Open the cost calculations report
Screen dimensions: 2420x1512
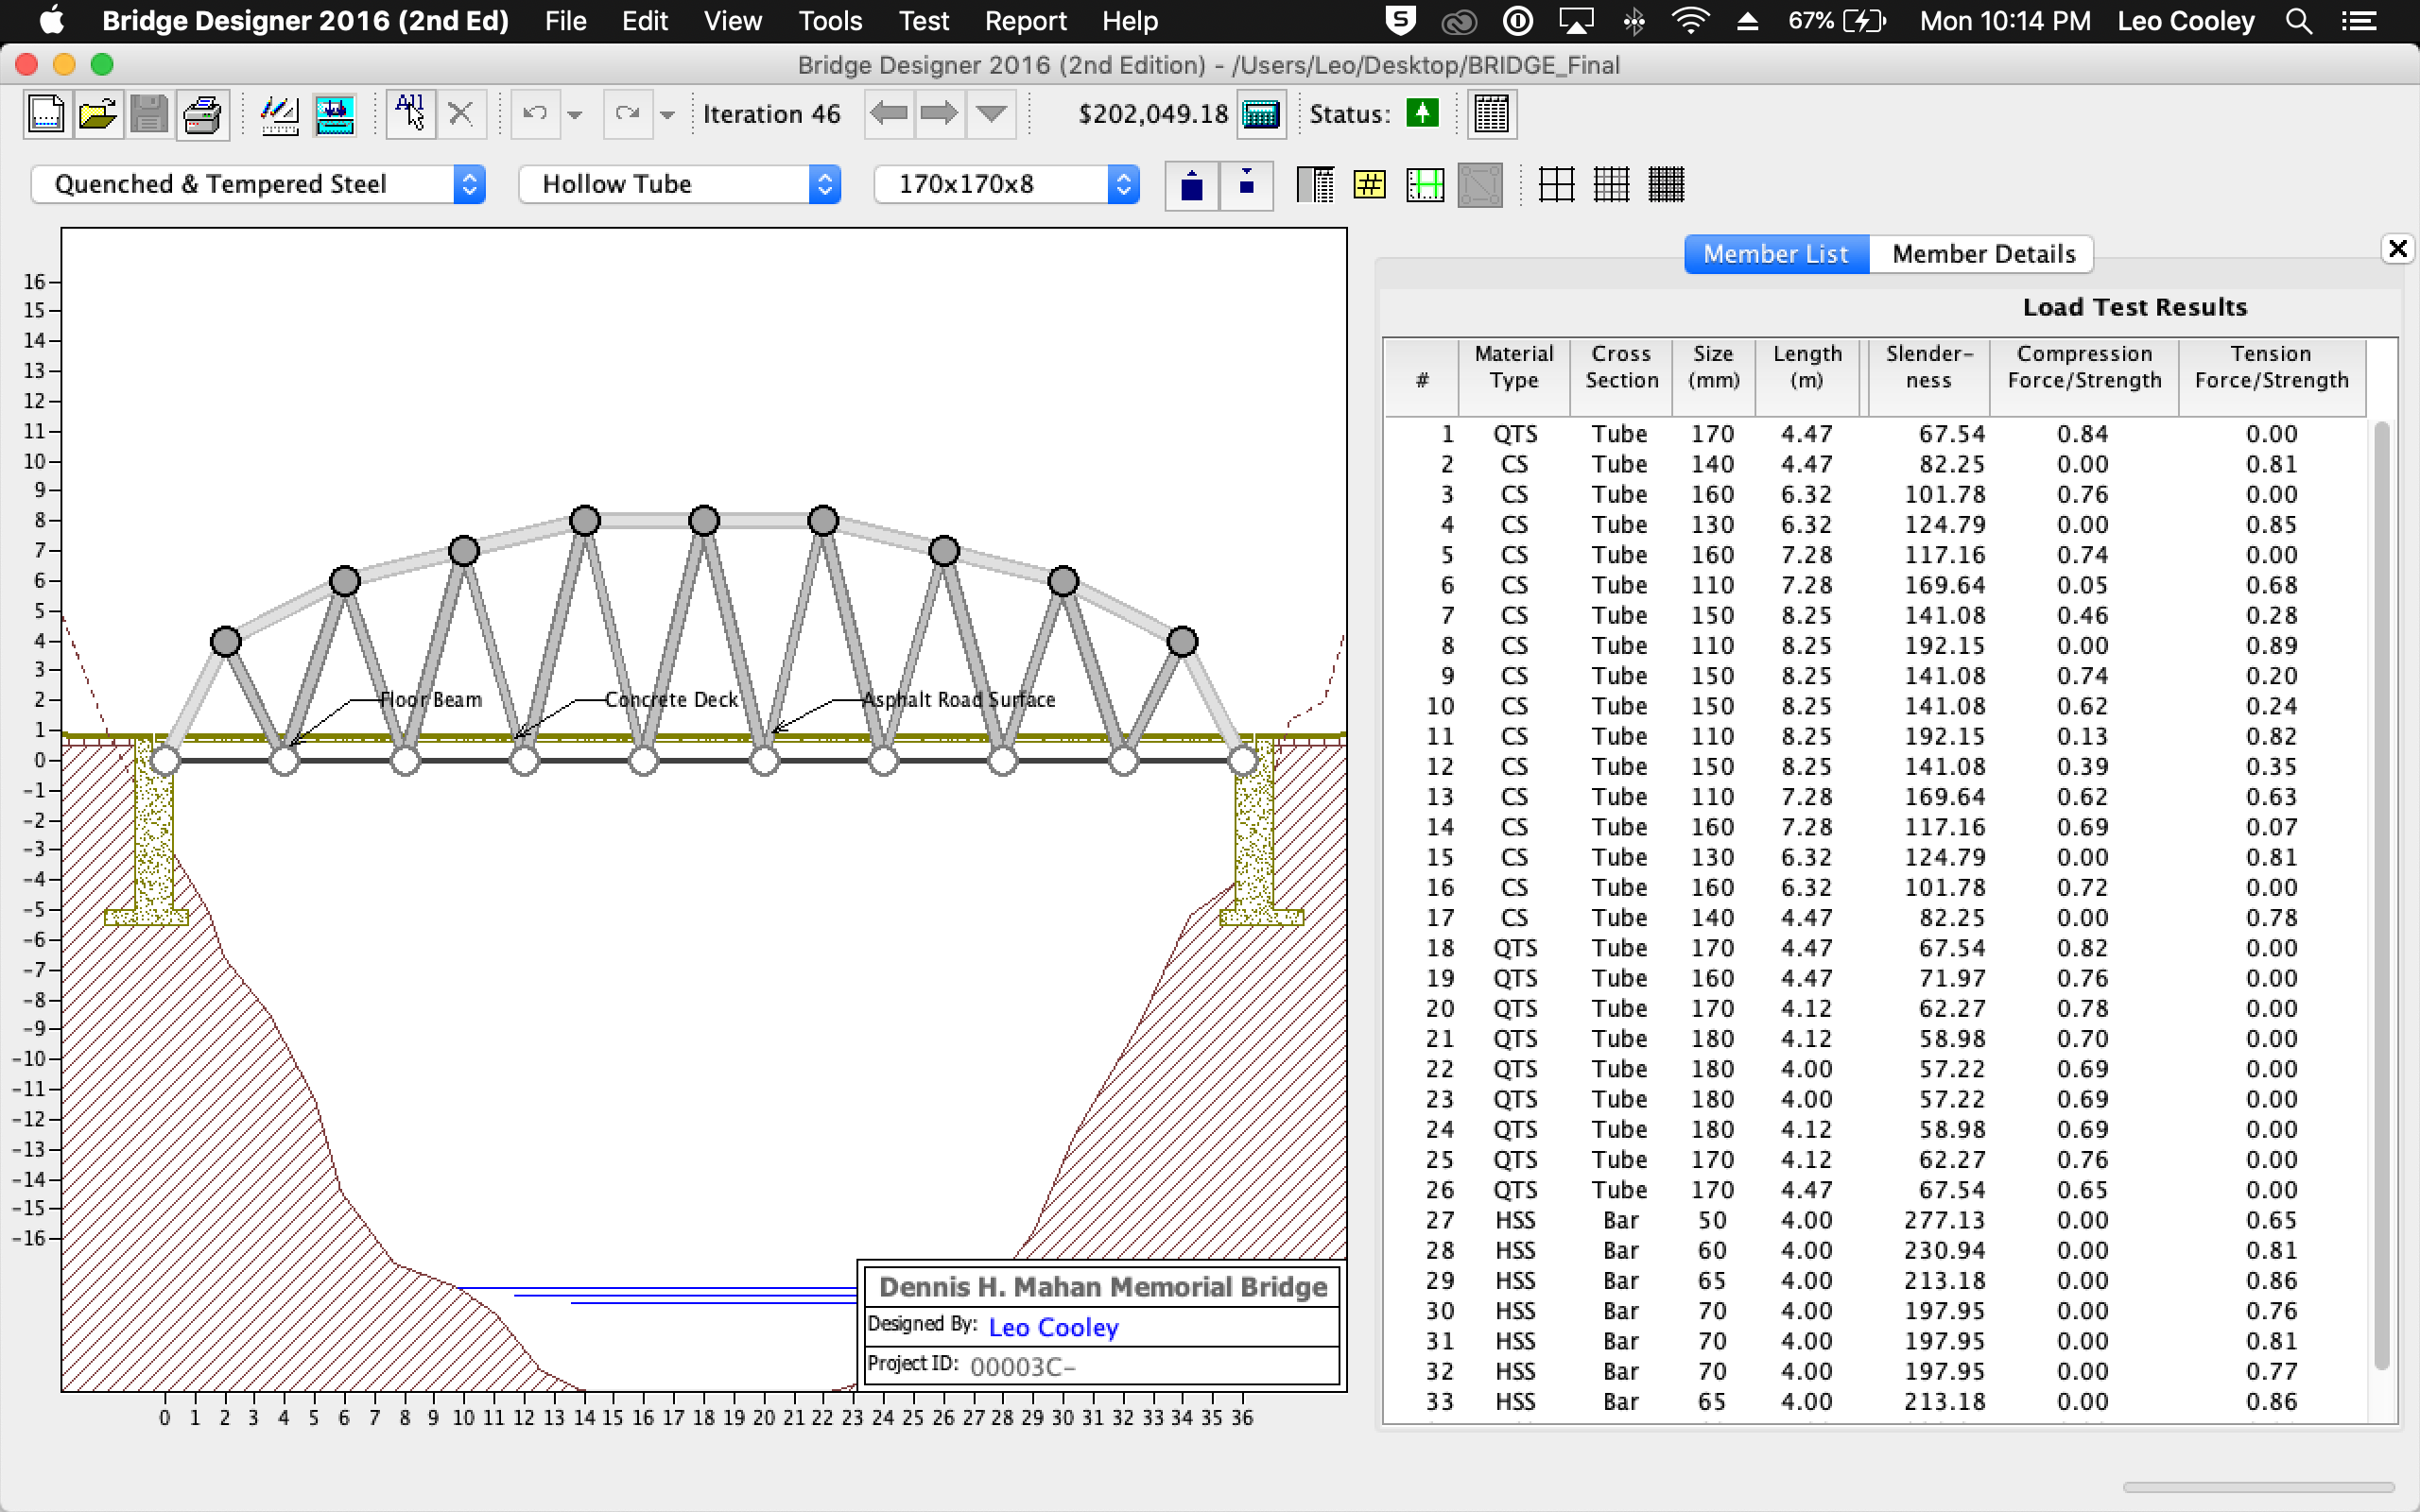click(x=1260, y=114)
